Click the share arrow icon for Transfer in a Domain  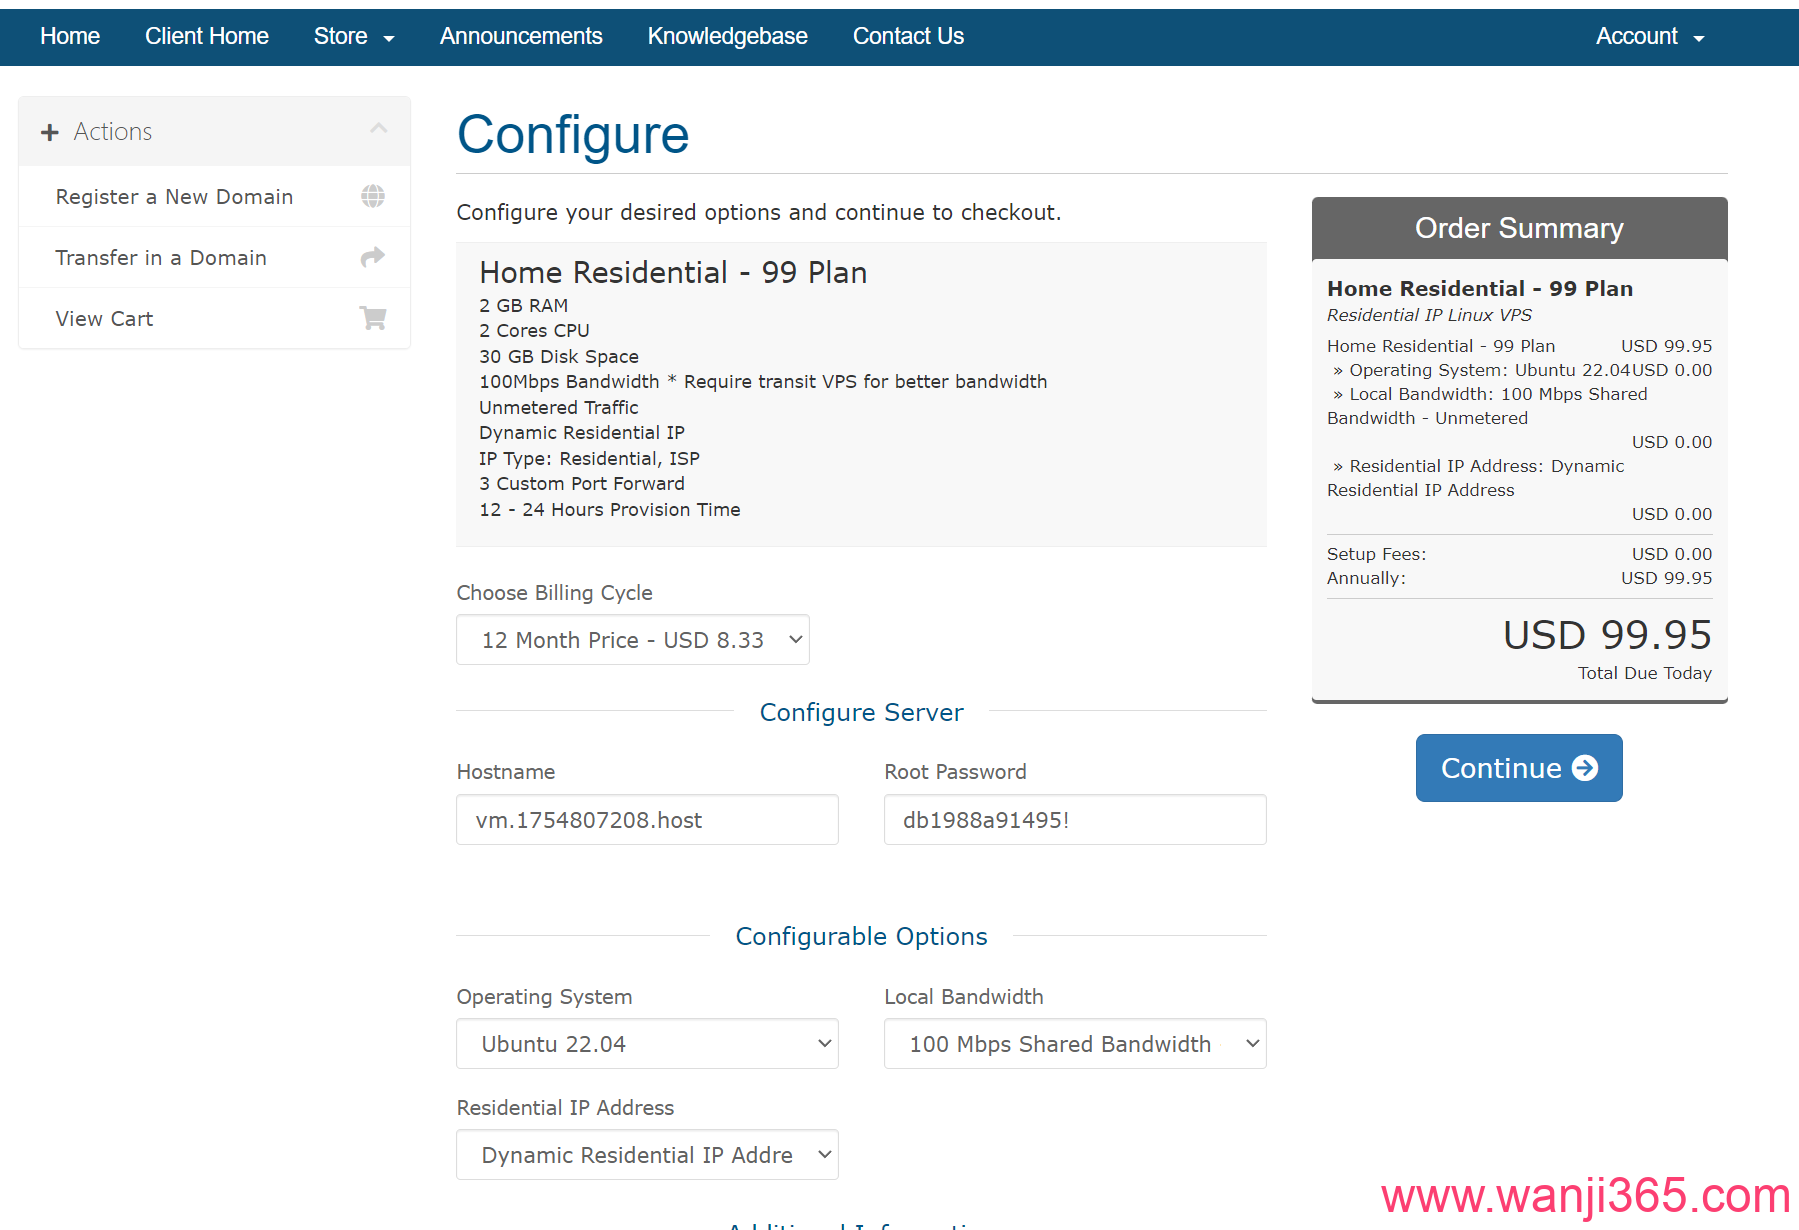372,257
